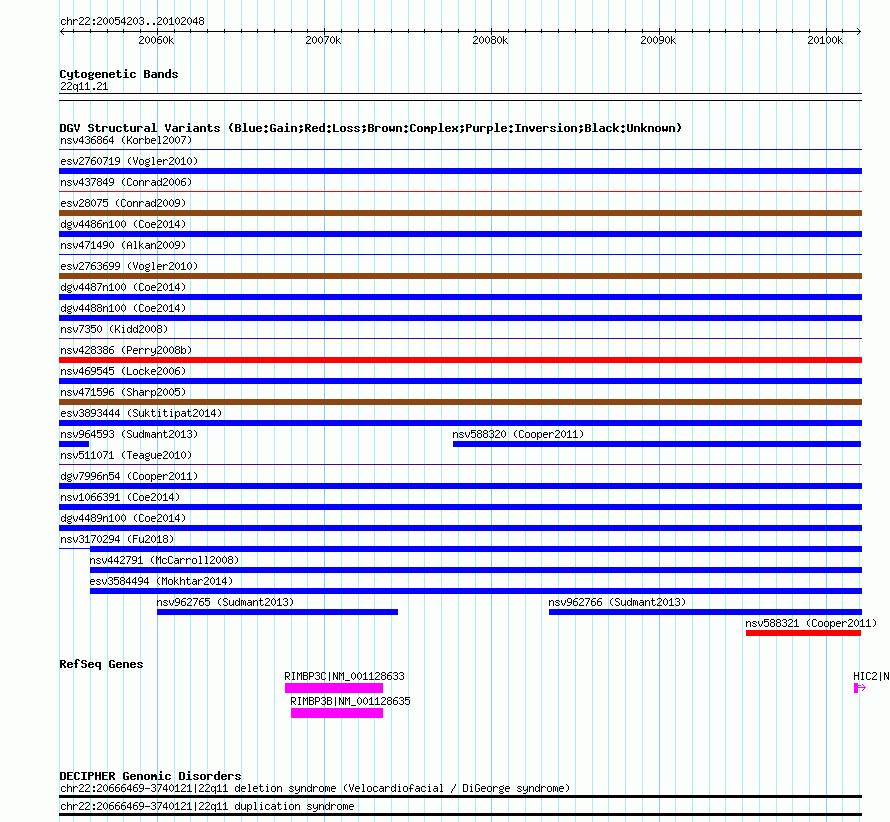Click the HIC2 gene arrow glyph
This screenshot has height=822, width=890.
coord(859,688)
